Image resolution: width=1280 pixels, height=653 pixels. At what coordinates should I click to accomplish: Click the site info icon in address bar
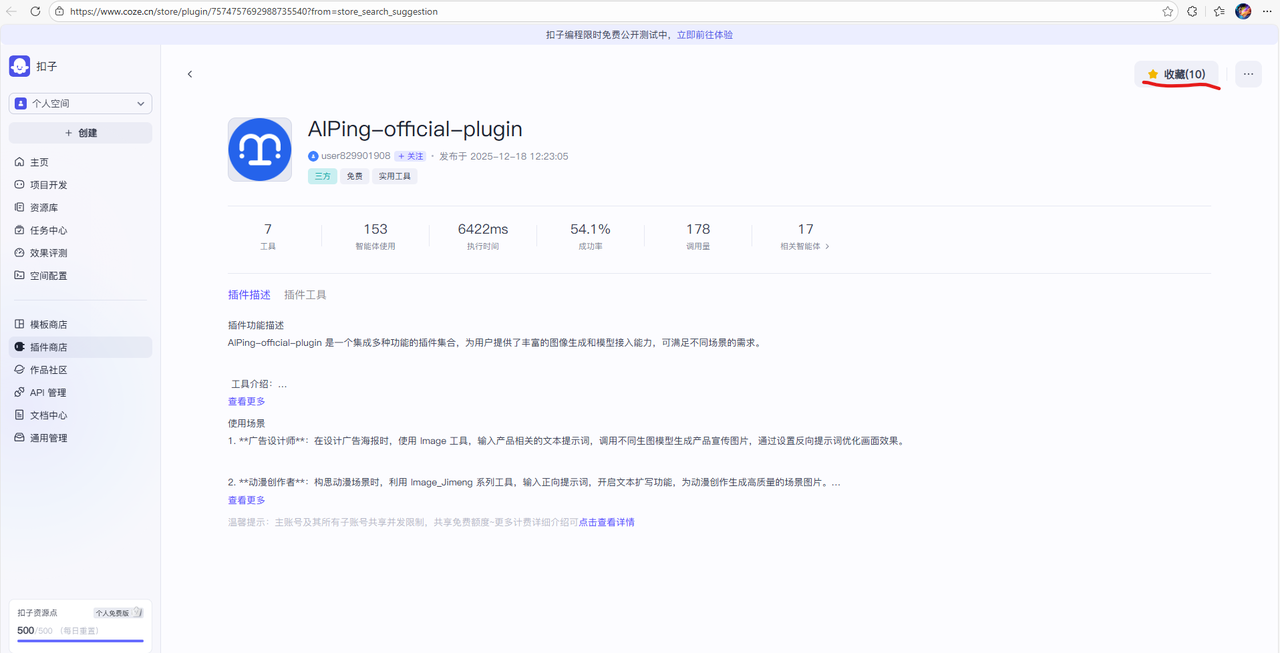click(59, 11)
